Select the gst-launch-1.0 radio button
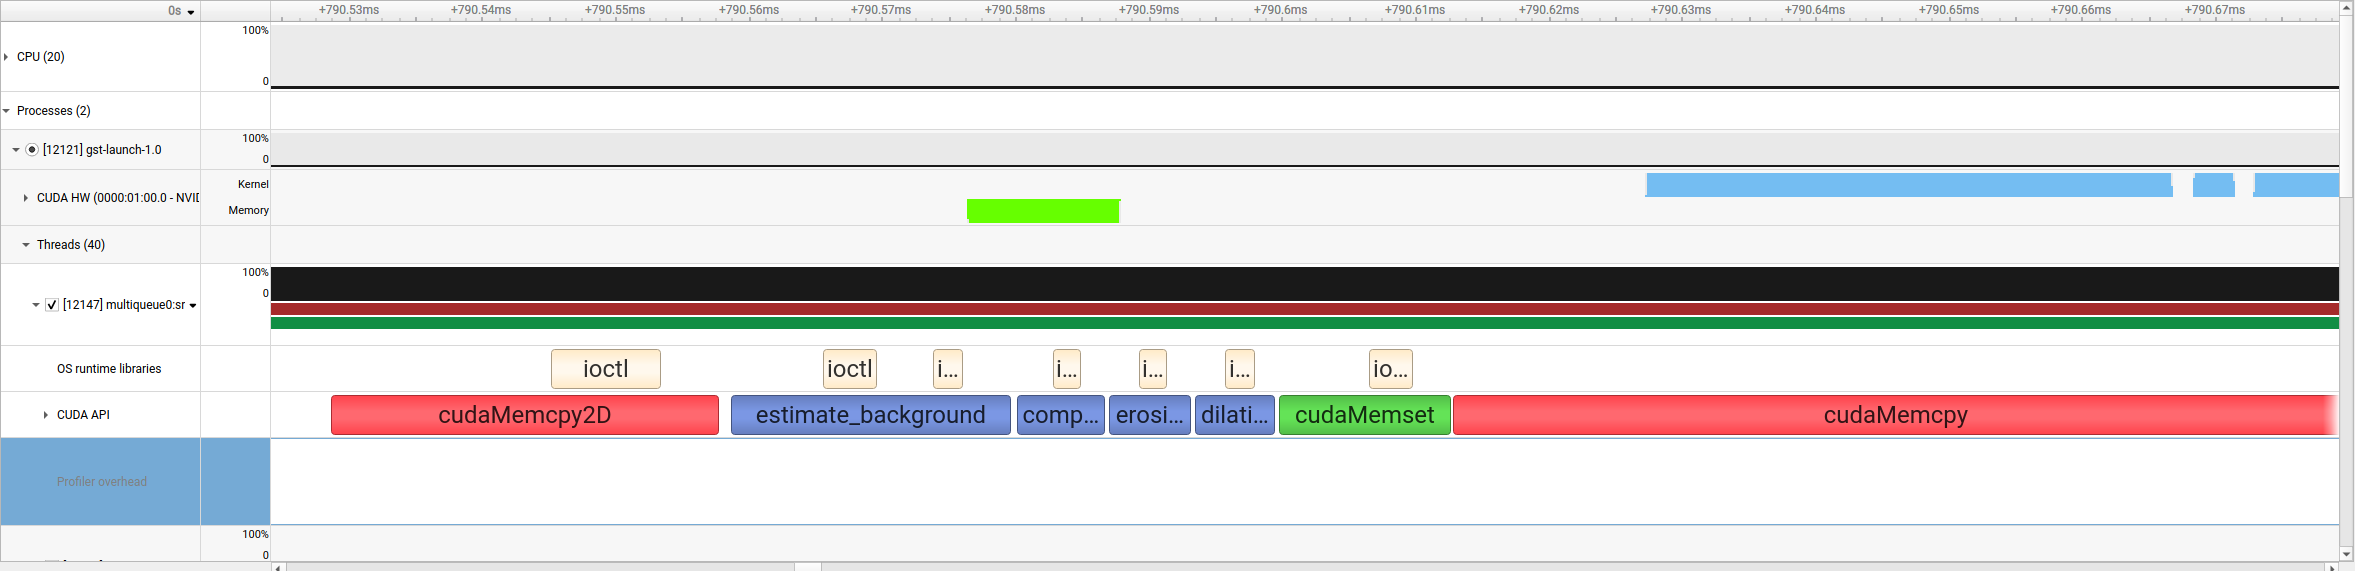Image resolution: width=2355 pixels, height=571 pixels. click(32, 150)
